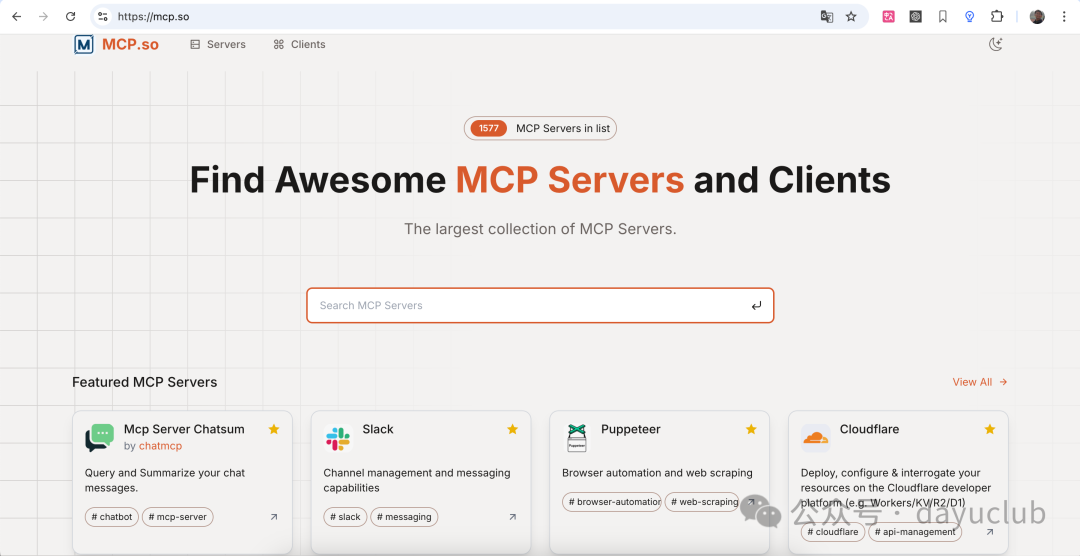Open the Cloudflare card title

point(869,429)
